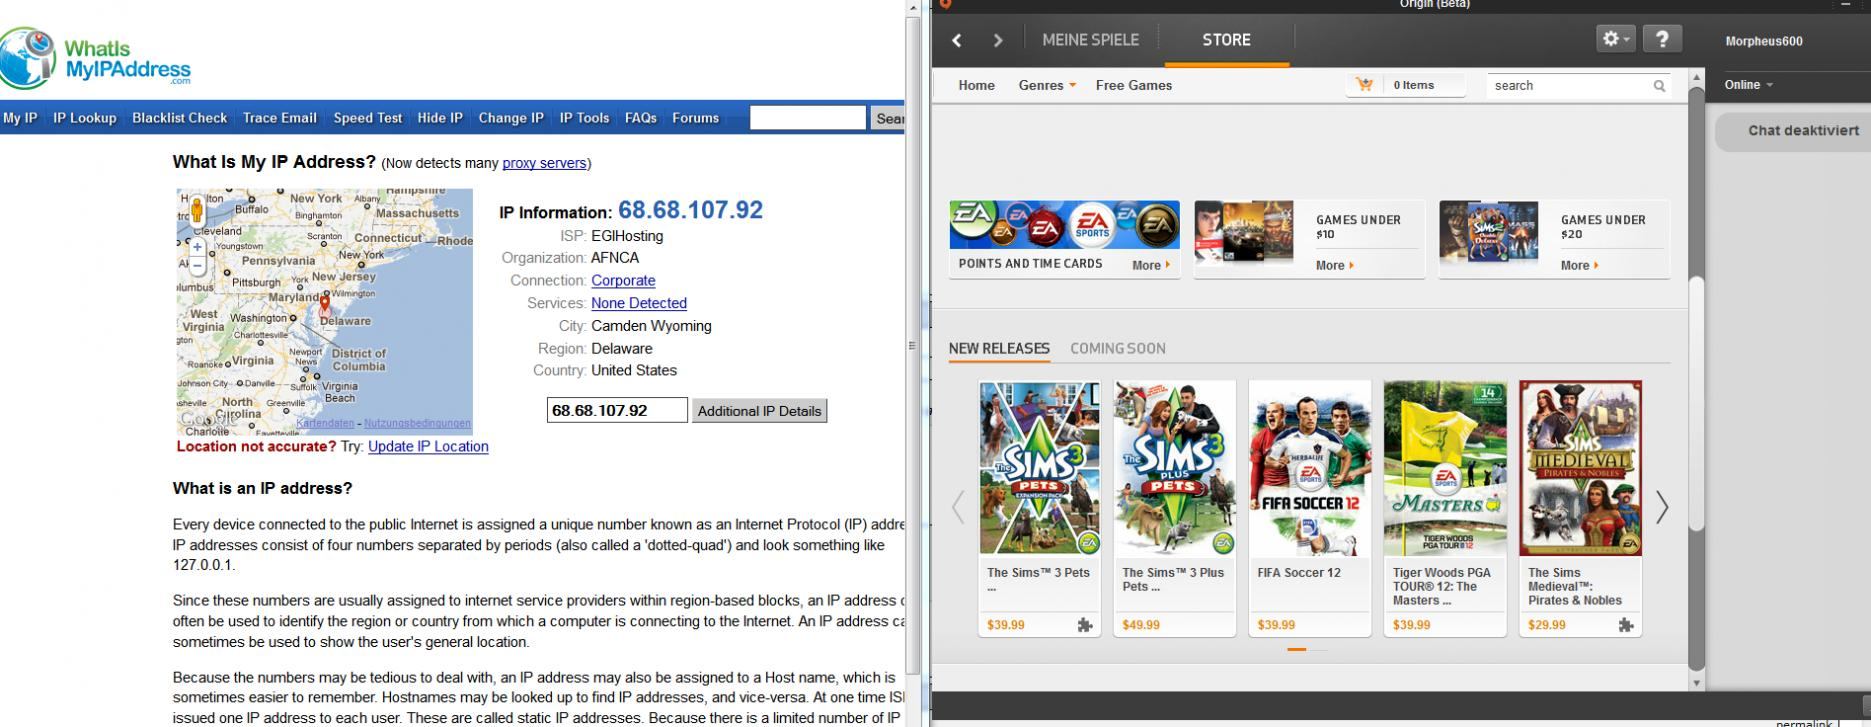Click the map zoom in plus button
The height and width of the screenshot is (727, 1871).
click(197, 246)
